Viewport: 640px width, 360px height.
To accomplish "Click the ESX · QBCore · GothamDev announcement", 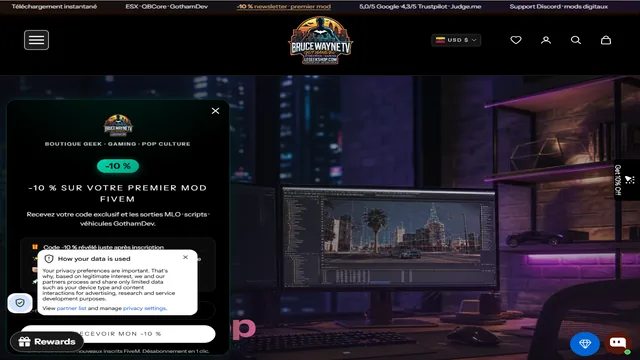I will 167,7.
